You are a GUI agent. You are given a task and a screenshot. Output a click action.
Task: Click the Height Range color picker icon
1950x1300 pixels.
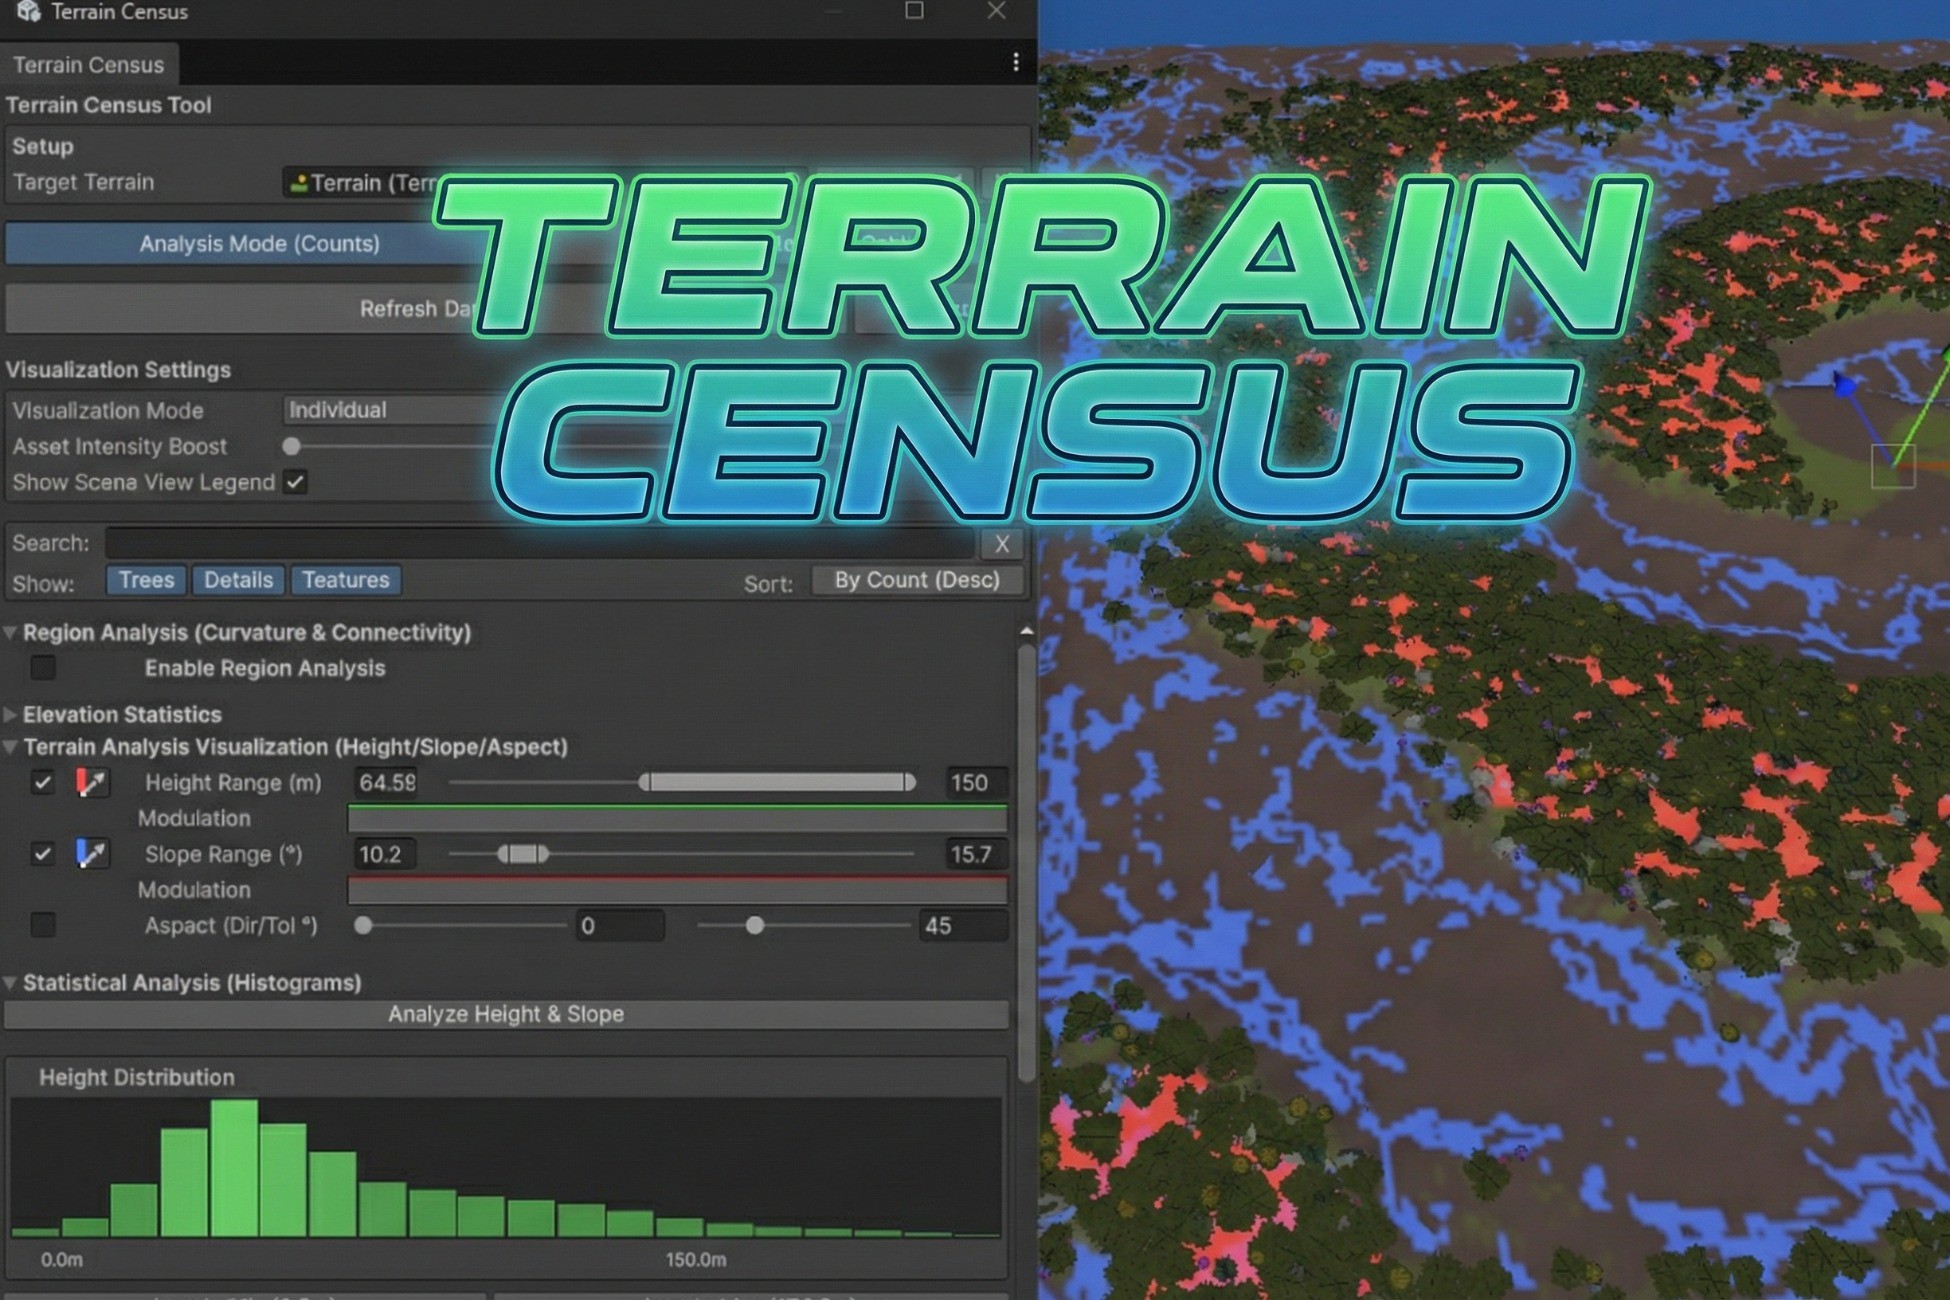pos(91,783)
